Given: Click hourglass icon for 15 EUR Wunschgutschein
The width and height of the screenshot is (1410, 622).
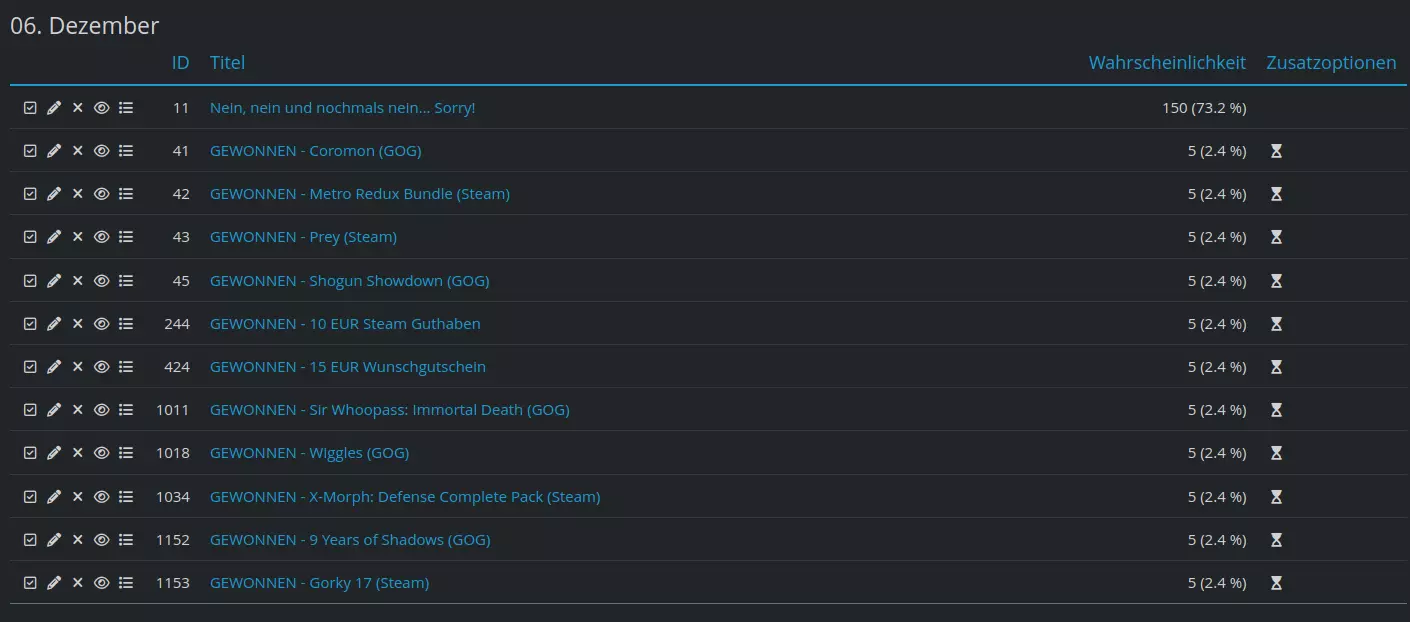Looking at the screenshot, I should pyautogui.click(x=1276, y=367).
